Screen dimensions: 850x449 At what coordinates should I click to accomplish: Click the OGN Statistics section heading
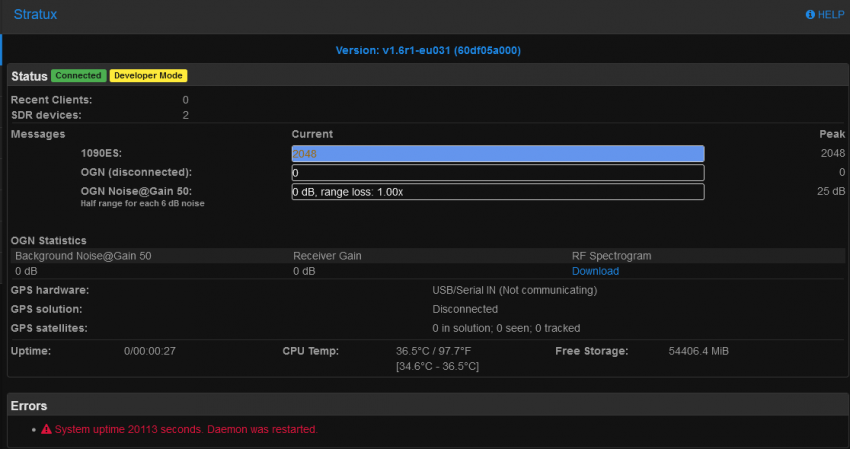[48, 240]
